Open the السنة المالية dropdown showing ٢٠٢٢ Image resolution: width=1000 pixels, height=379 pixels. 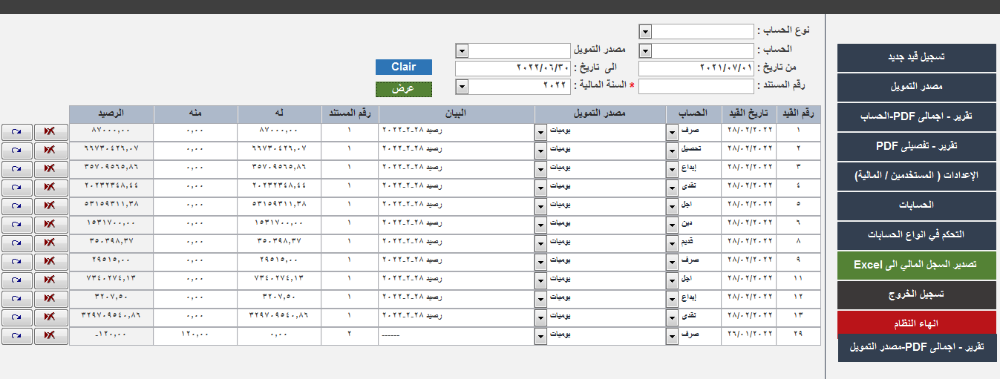462,86
